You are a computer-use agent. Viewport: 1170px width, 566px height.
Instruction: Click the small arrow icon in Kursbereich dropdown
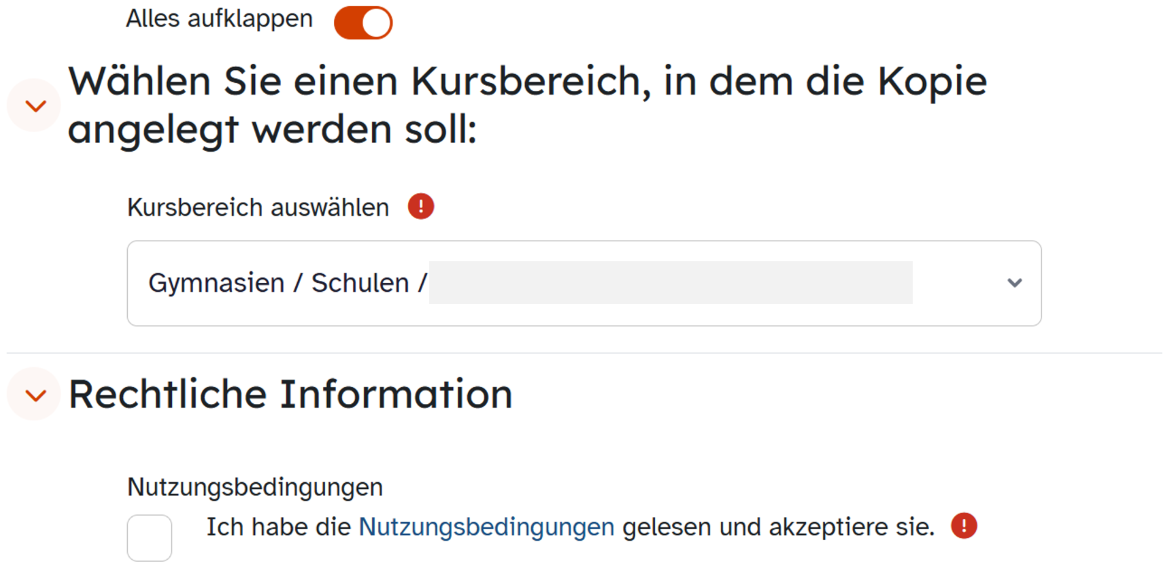tap(1014, 283)
